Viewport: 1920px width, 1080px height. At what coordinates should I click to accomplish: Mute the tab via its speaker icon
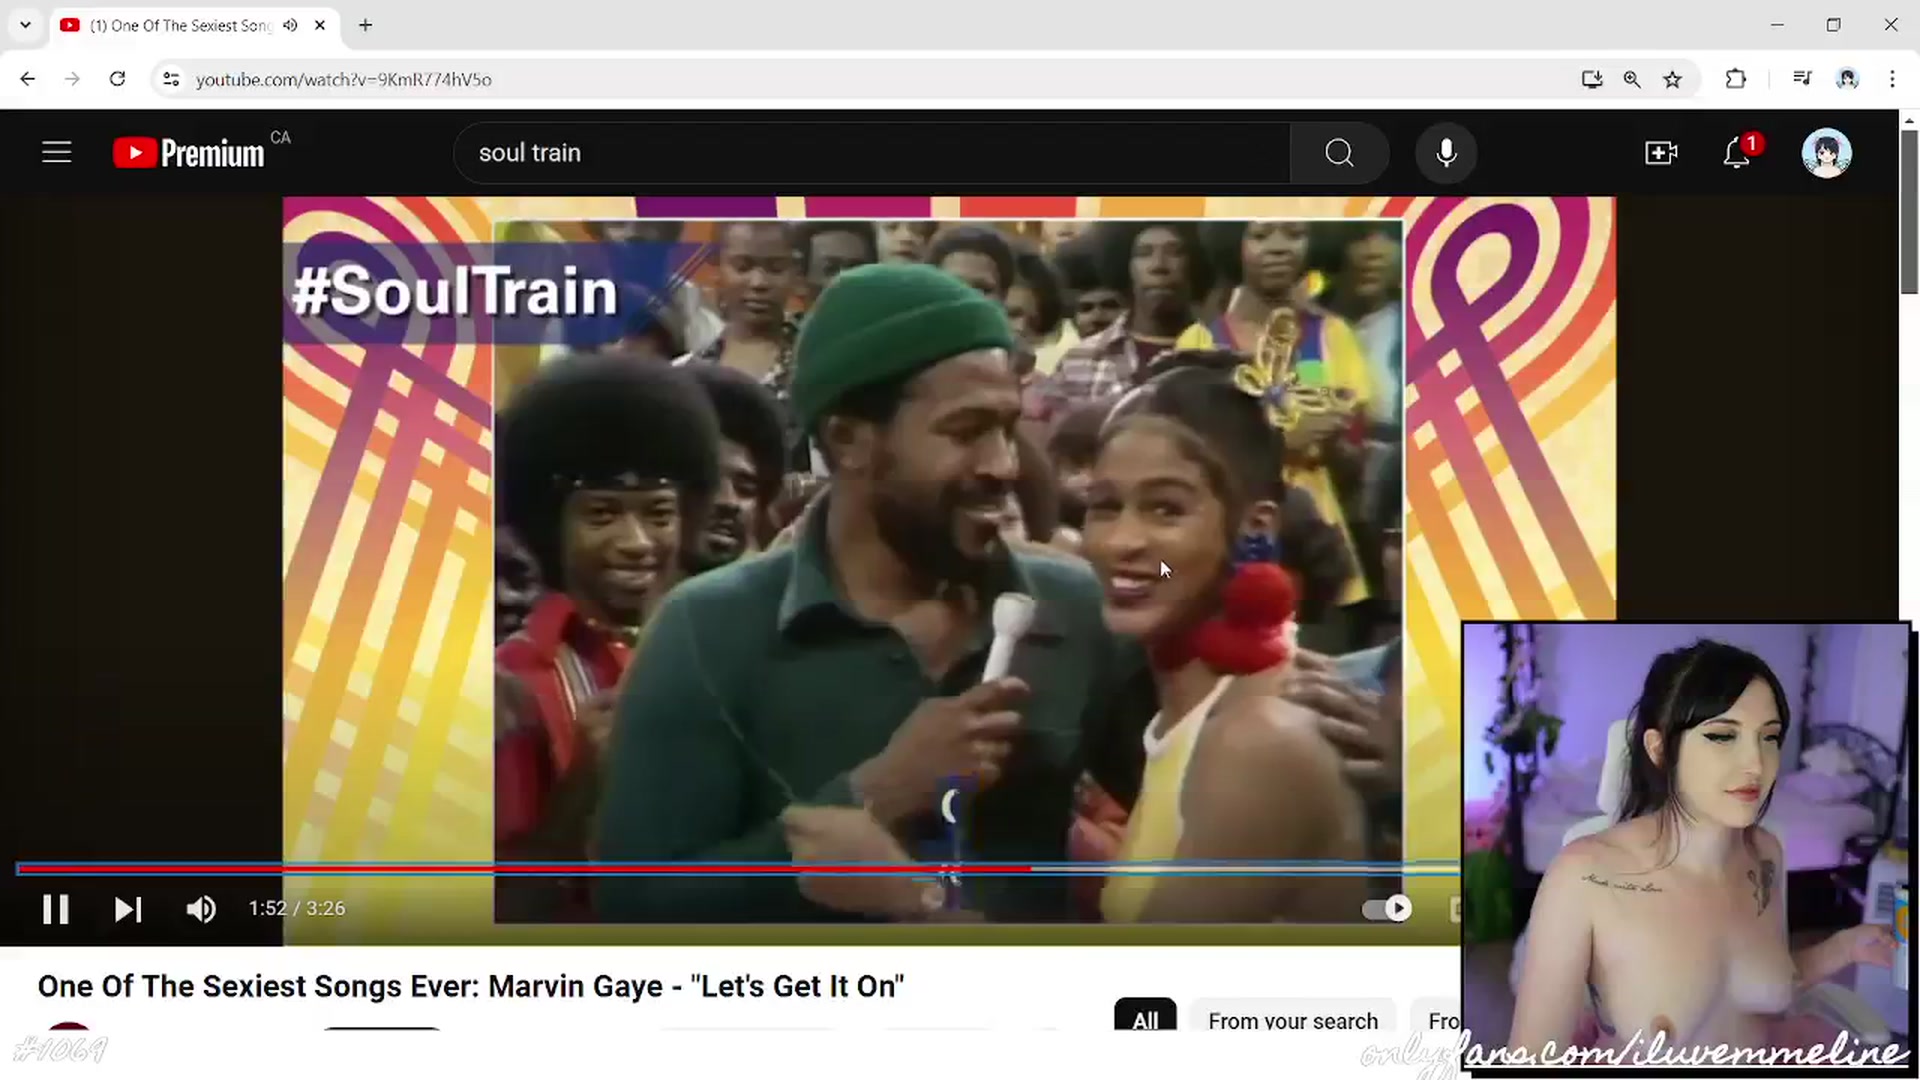tap(290, 25)
